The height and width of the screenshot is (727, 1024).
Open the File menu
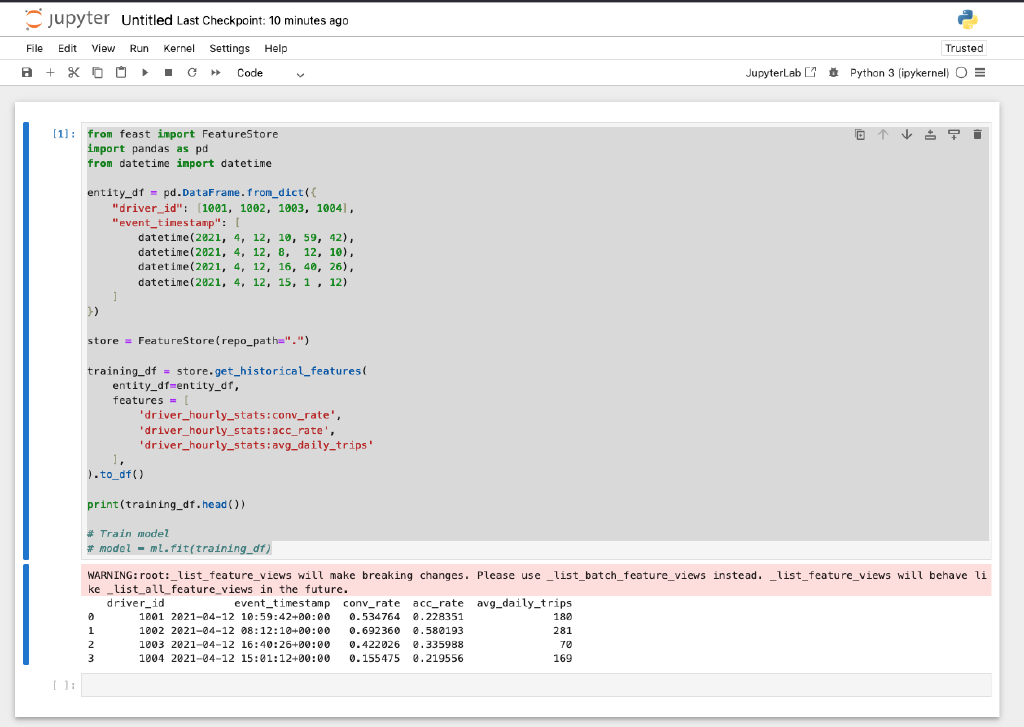pos(35,48)
